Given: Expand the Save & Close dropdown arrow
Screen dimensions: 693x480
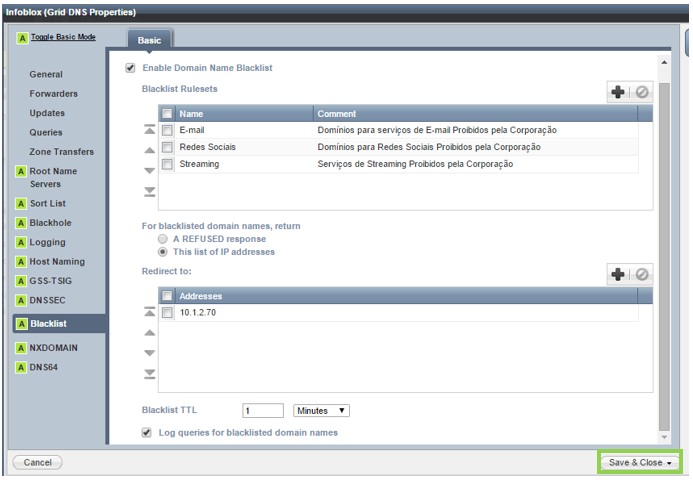Looking at the screenshot, I should click(x=669, y=463).
